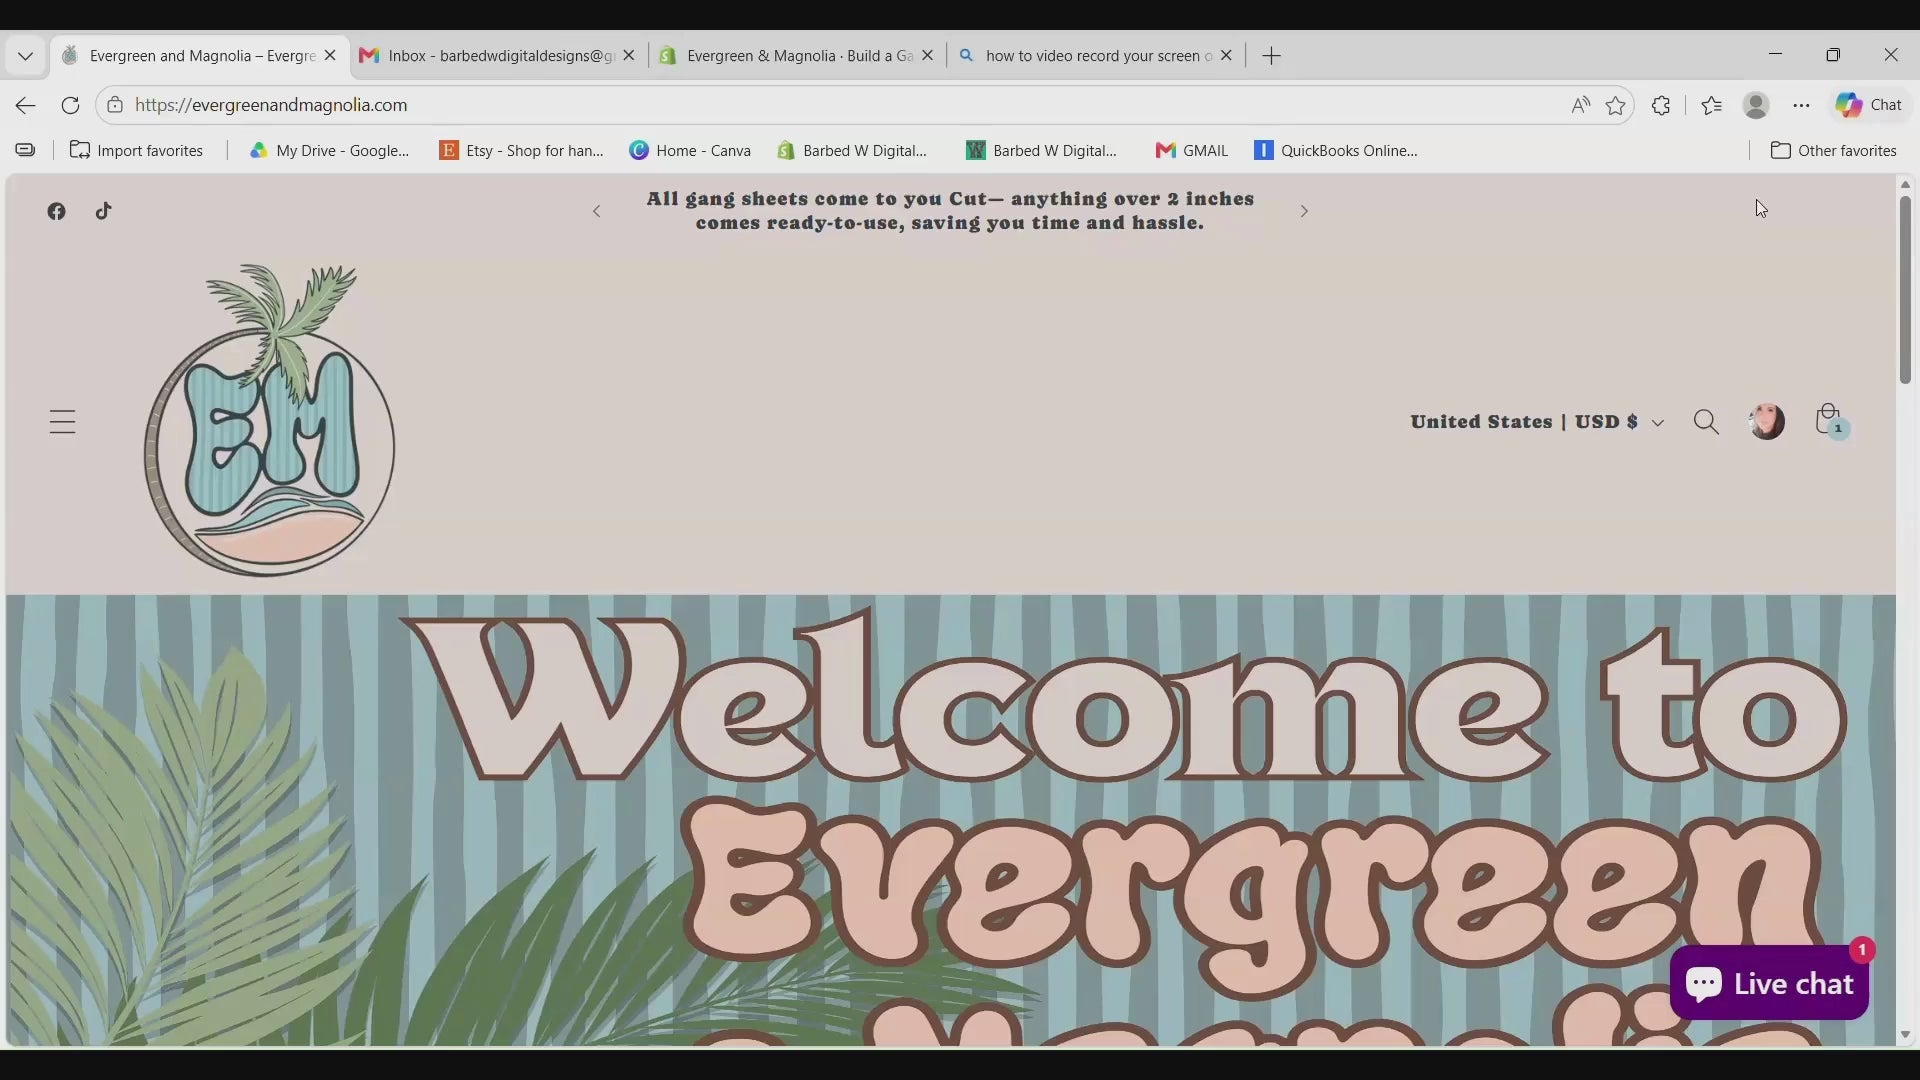Open Copilot Chat sidebar

pos(1869,105)
